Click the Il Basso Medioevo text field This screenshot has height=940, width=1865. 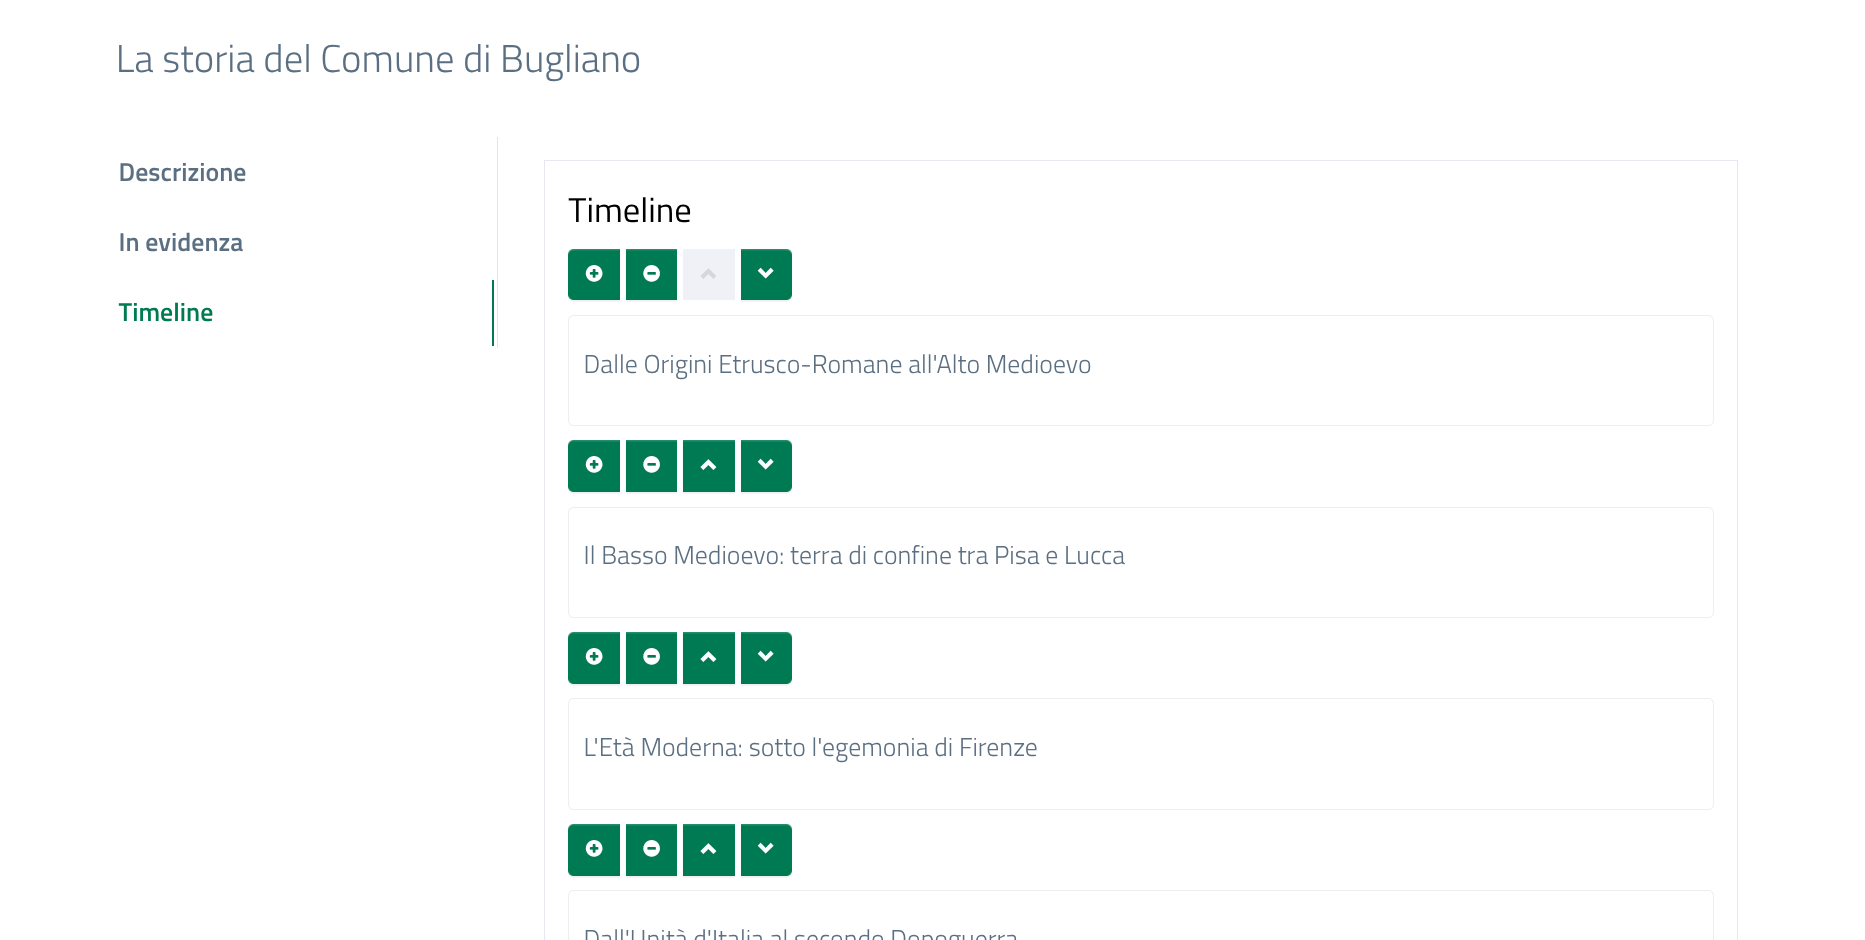tap(1140, 562)
